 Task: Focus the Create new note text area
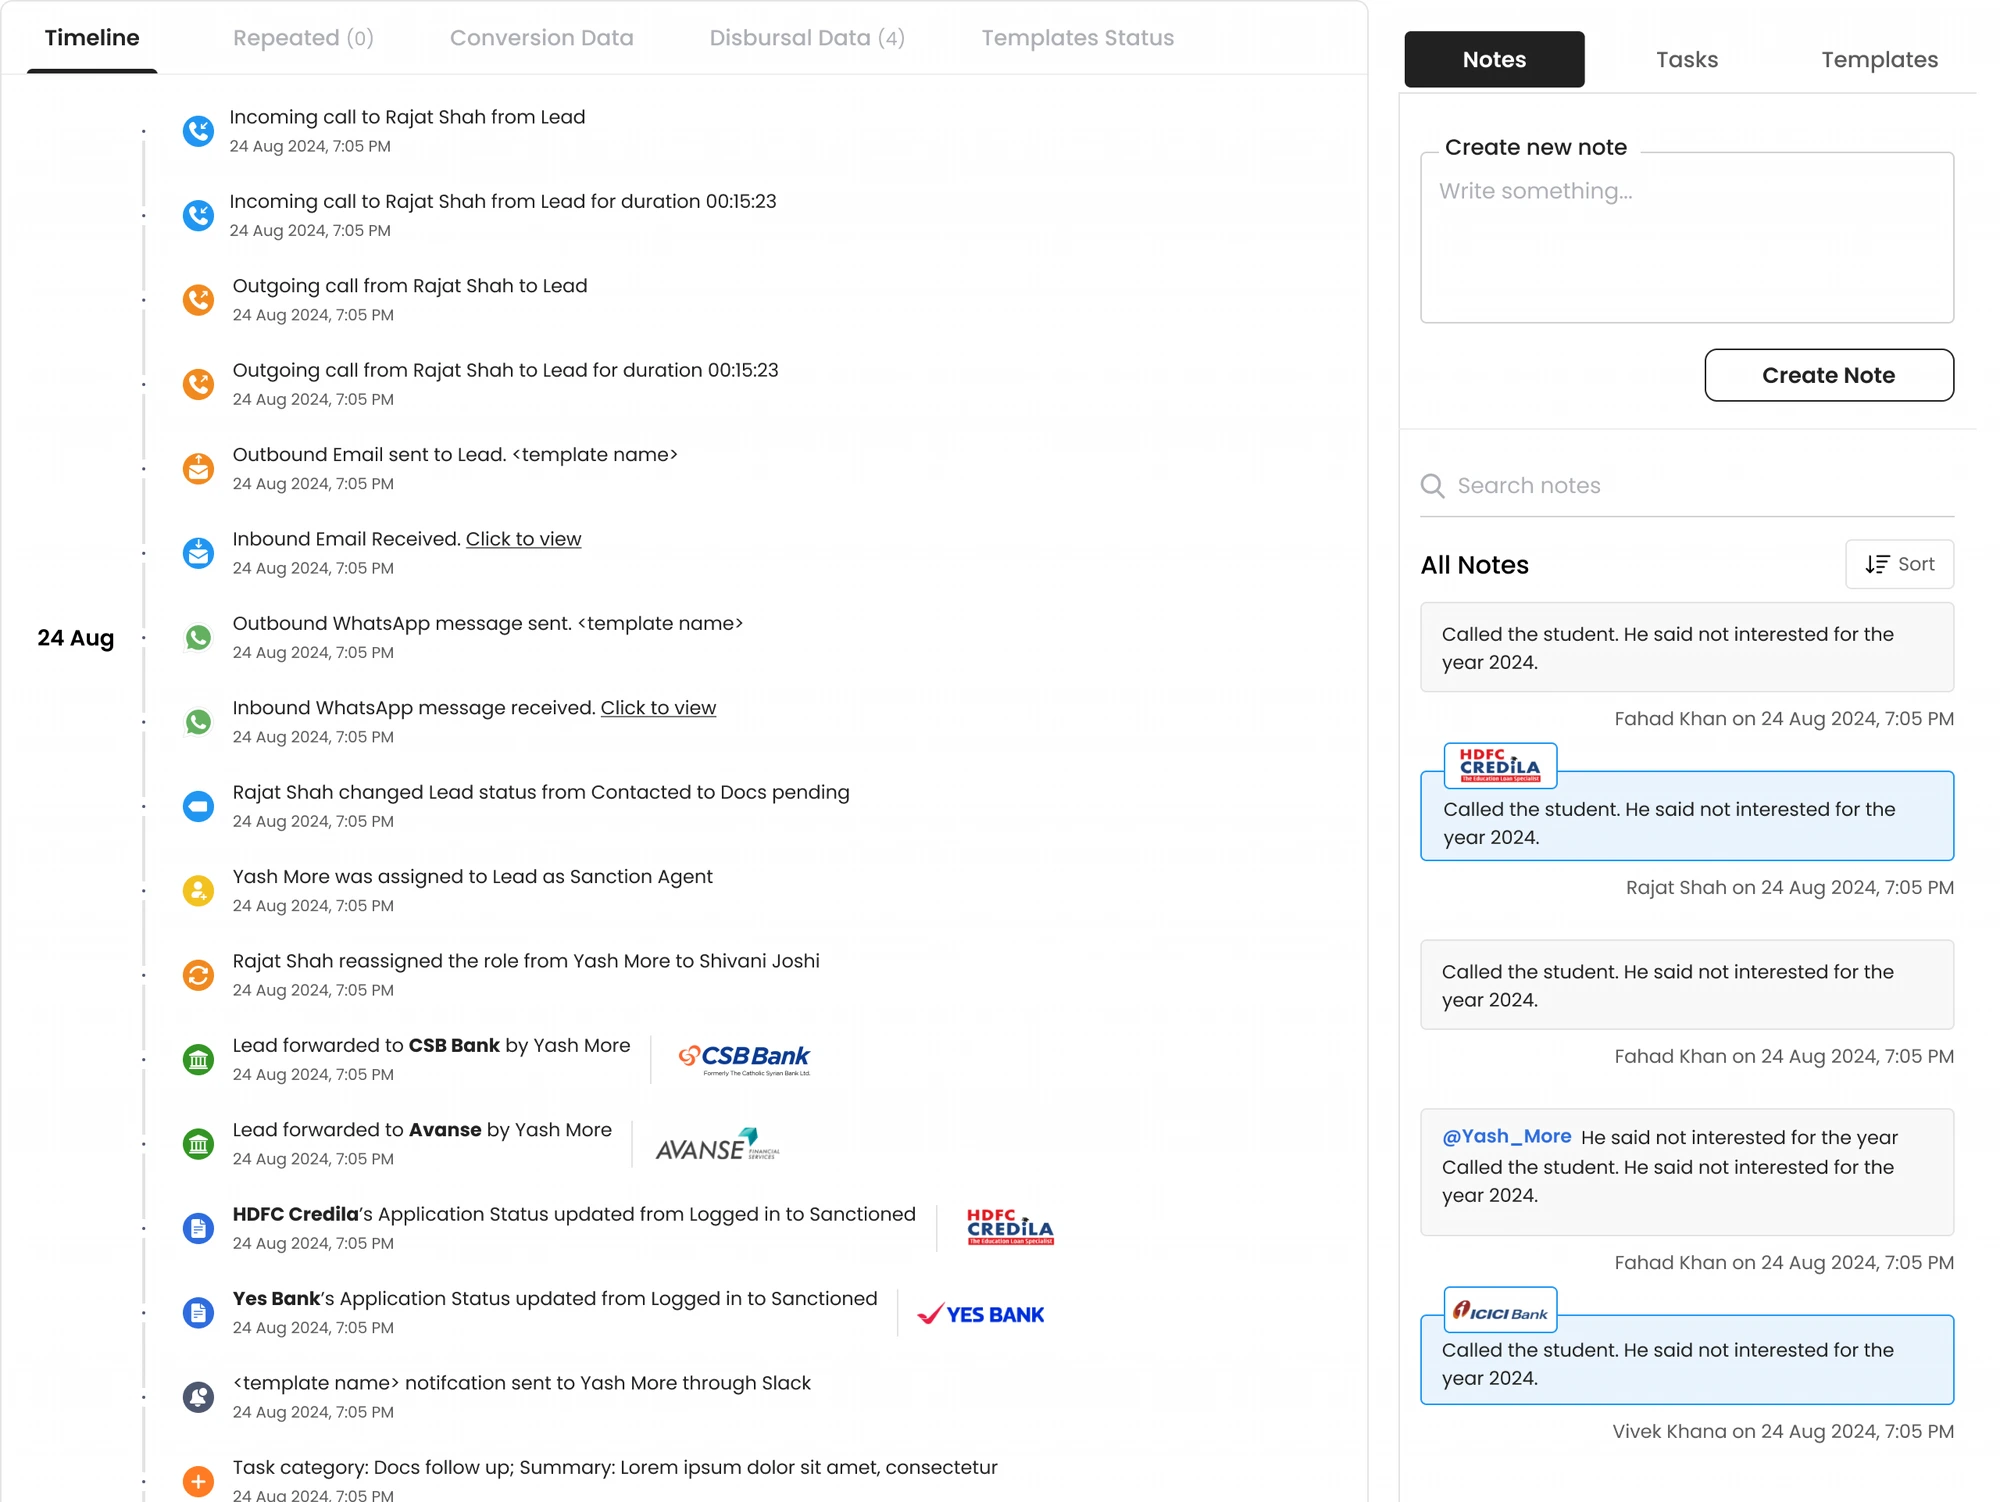(1687, 238)
